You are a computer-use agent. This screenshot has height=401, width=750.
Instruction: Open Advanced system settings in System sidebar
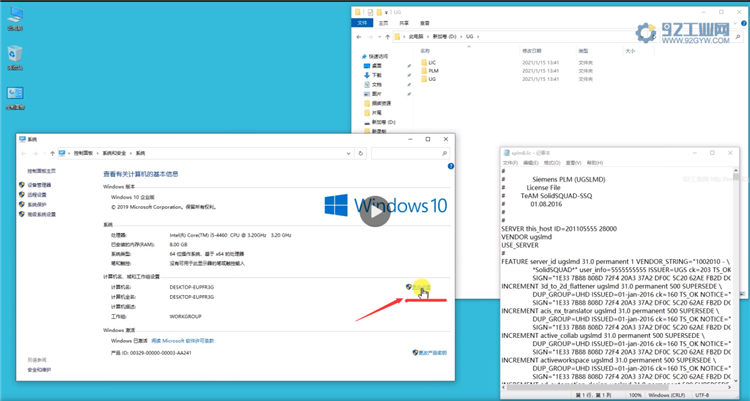click(41, 214)
